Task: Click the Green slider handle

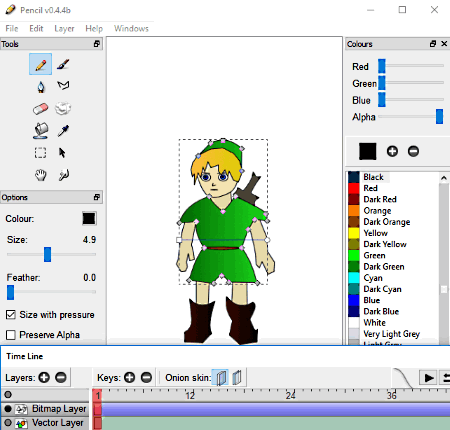Action: [382, 83]
